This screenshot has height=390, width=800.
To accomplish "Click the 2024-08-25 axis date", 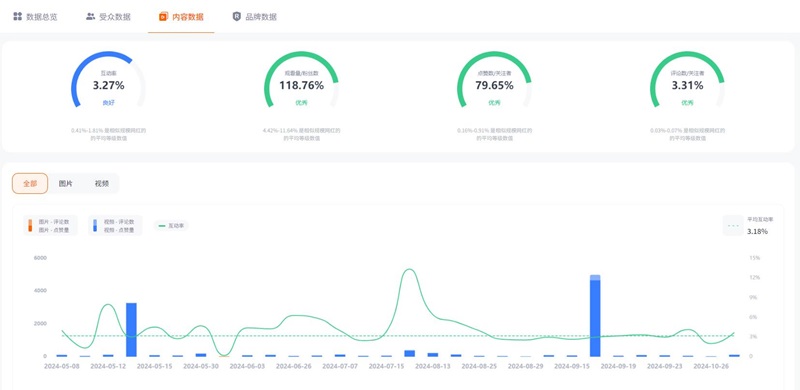I will point(479,366).
